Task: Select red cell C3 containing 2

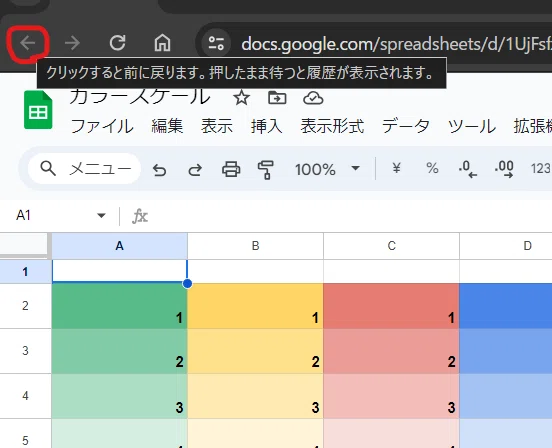Action: coord(391,351)
